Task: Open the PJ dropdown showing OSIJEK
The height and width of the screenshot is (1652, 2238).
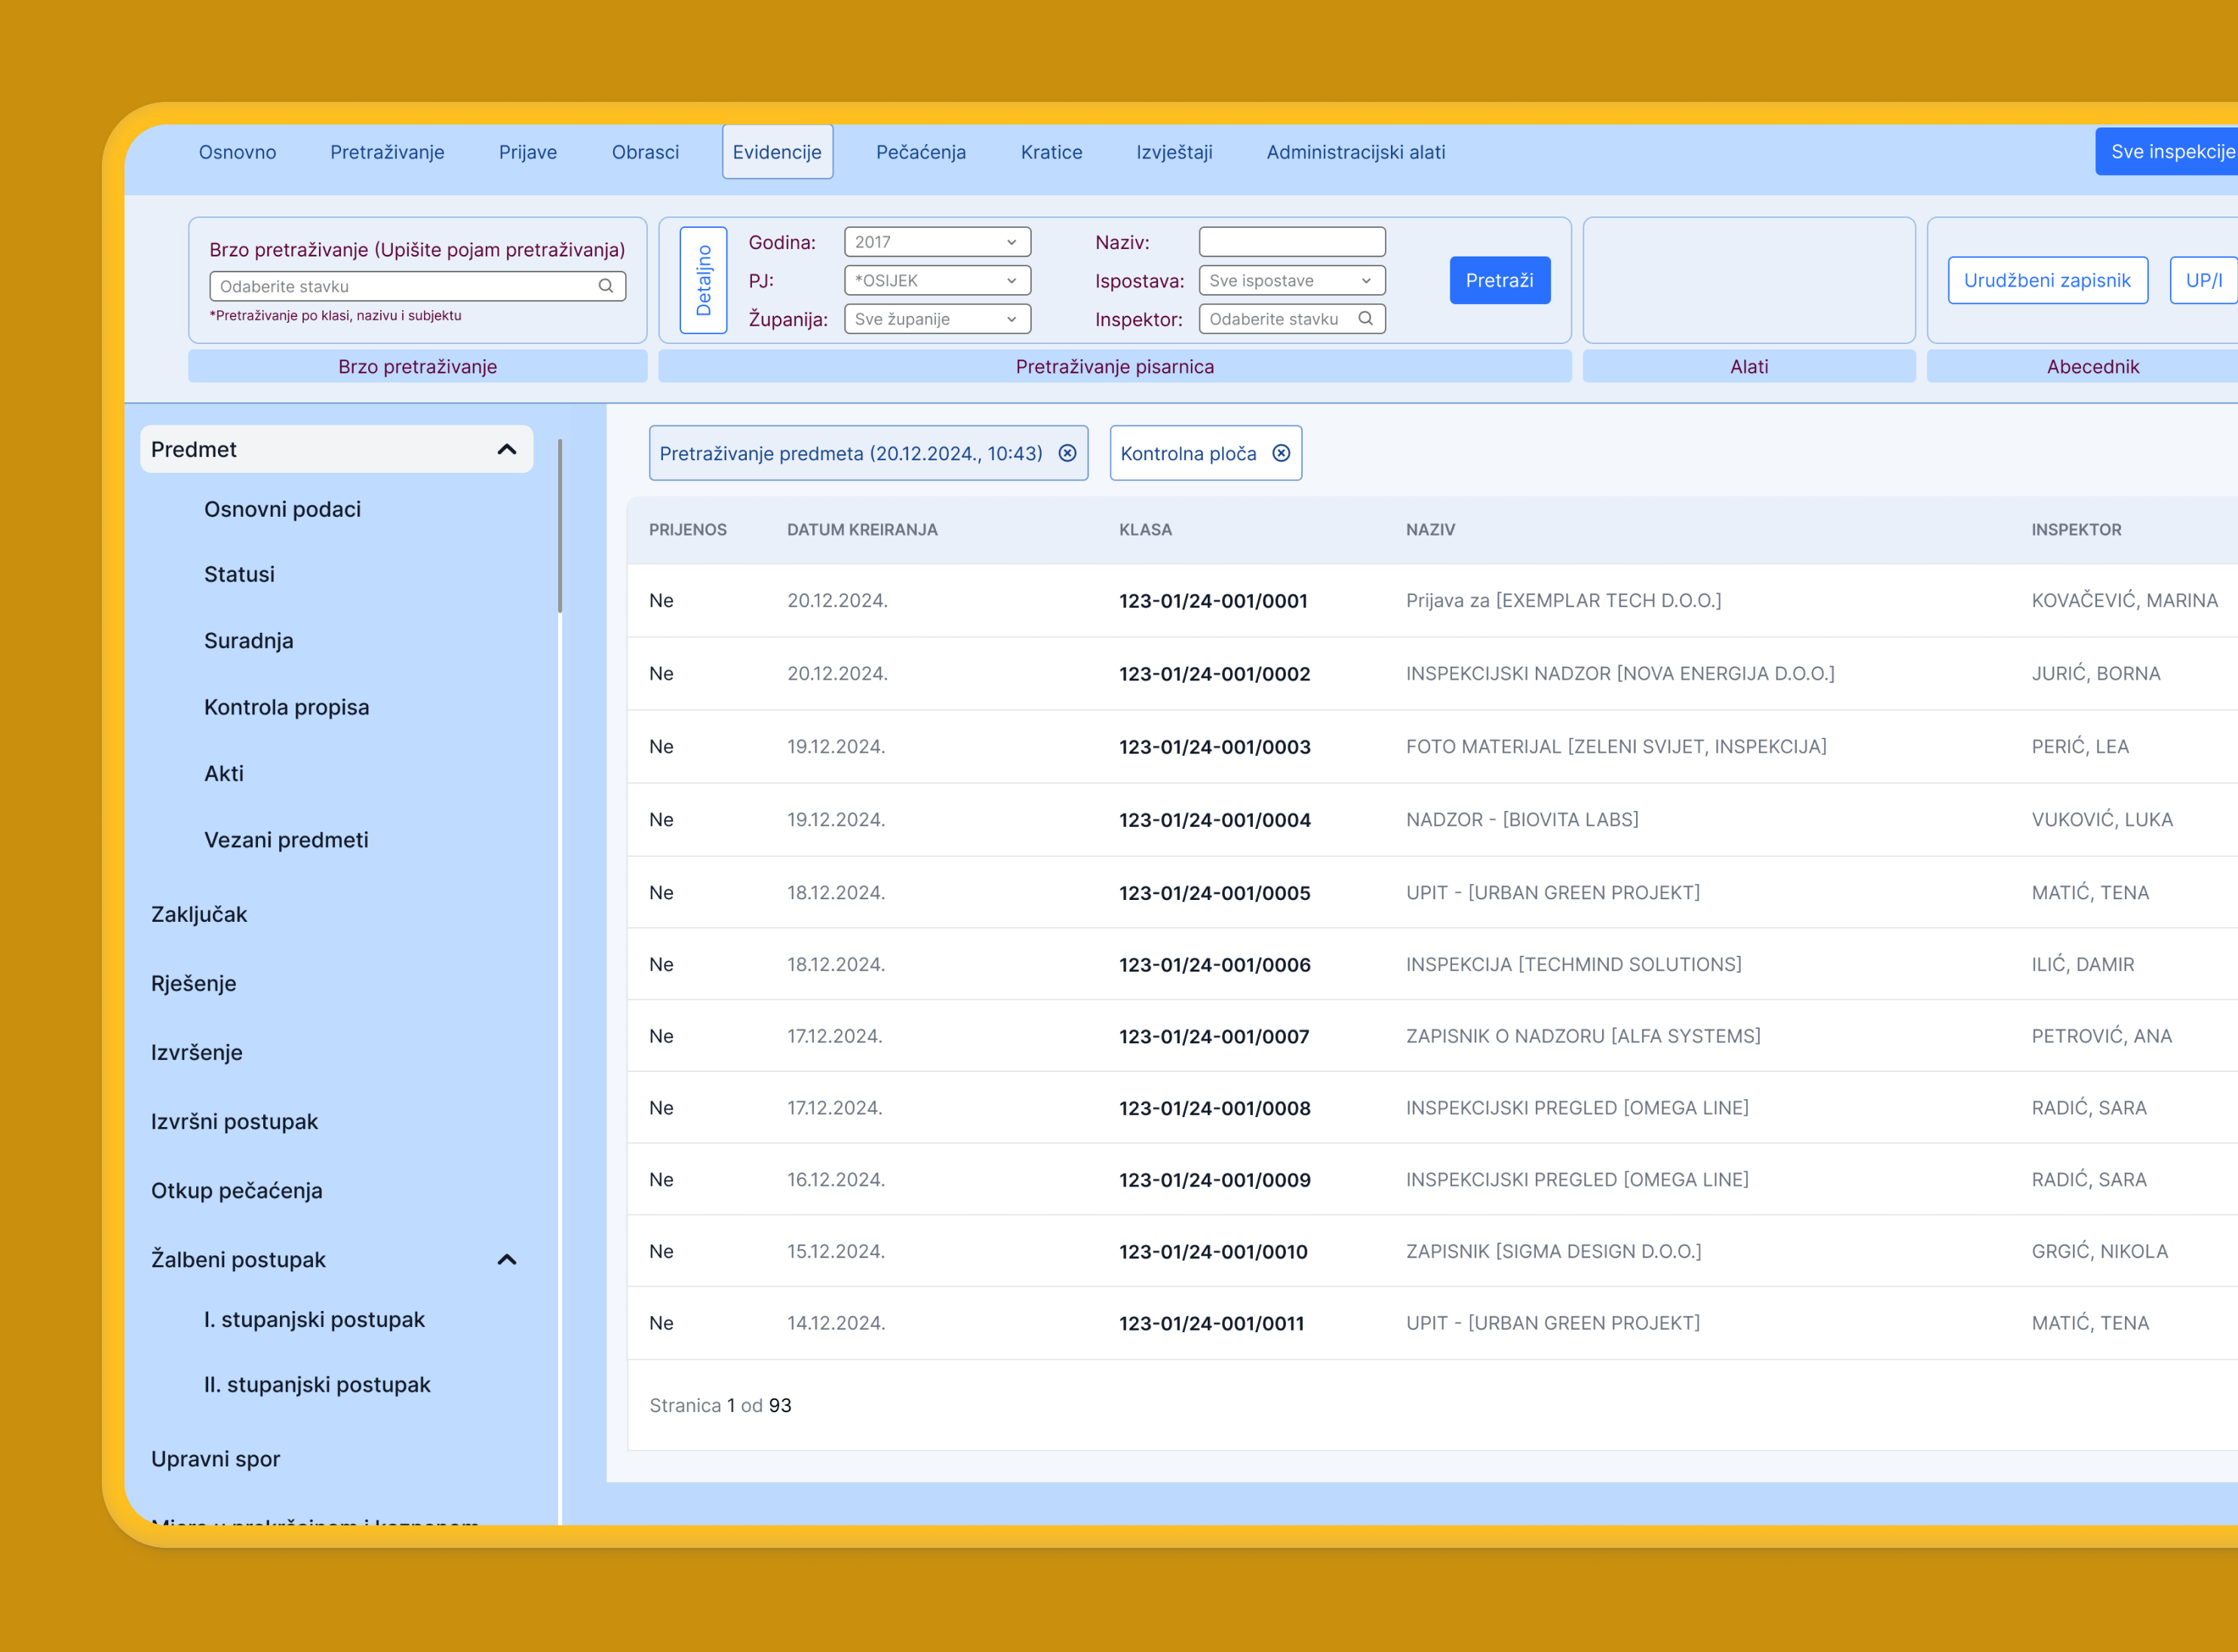Action: pyautogui.click(x=936, y=281)
